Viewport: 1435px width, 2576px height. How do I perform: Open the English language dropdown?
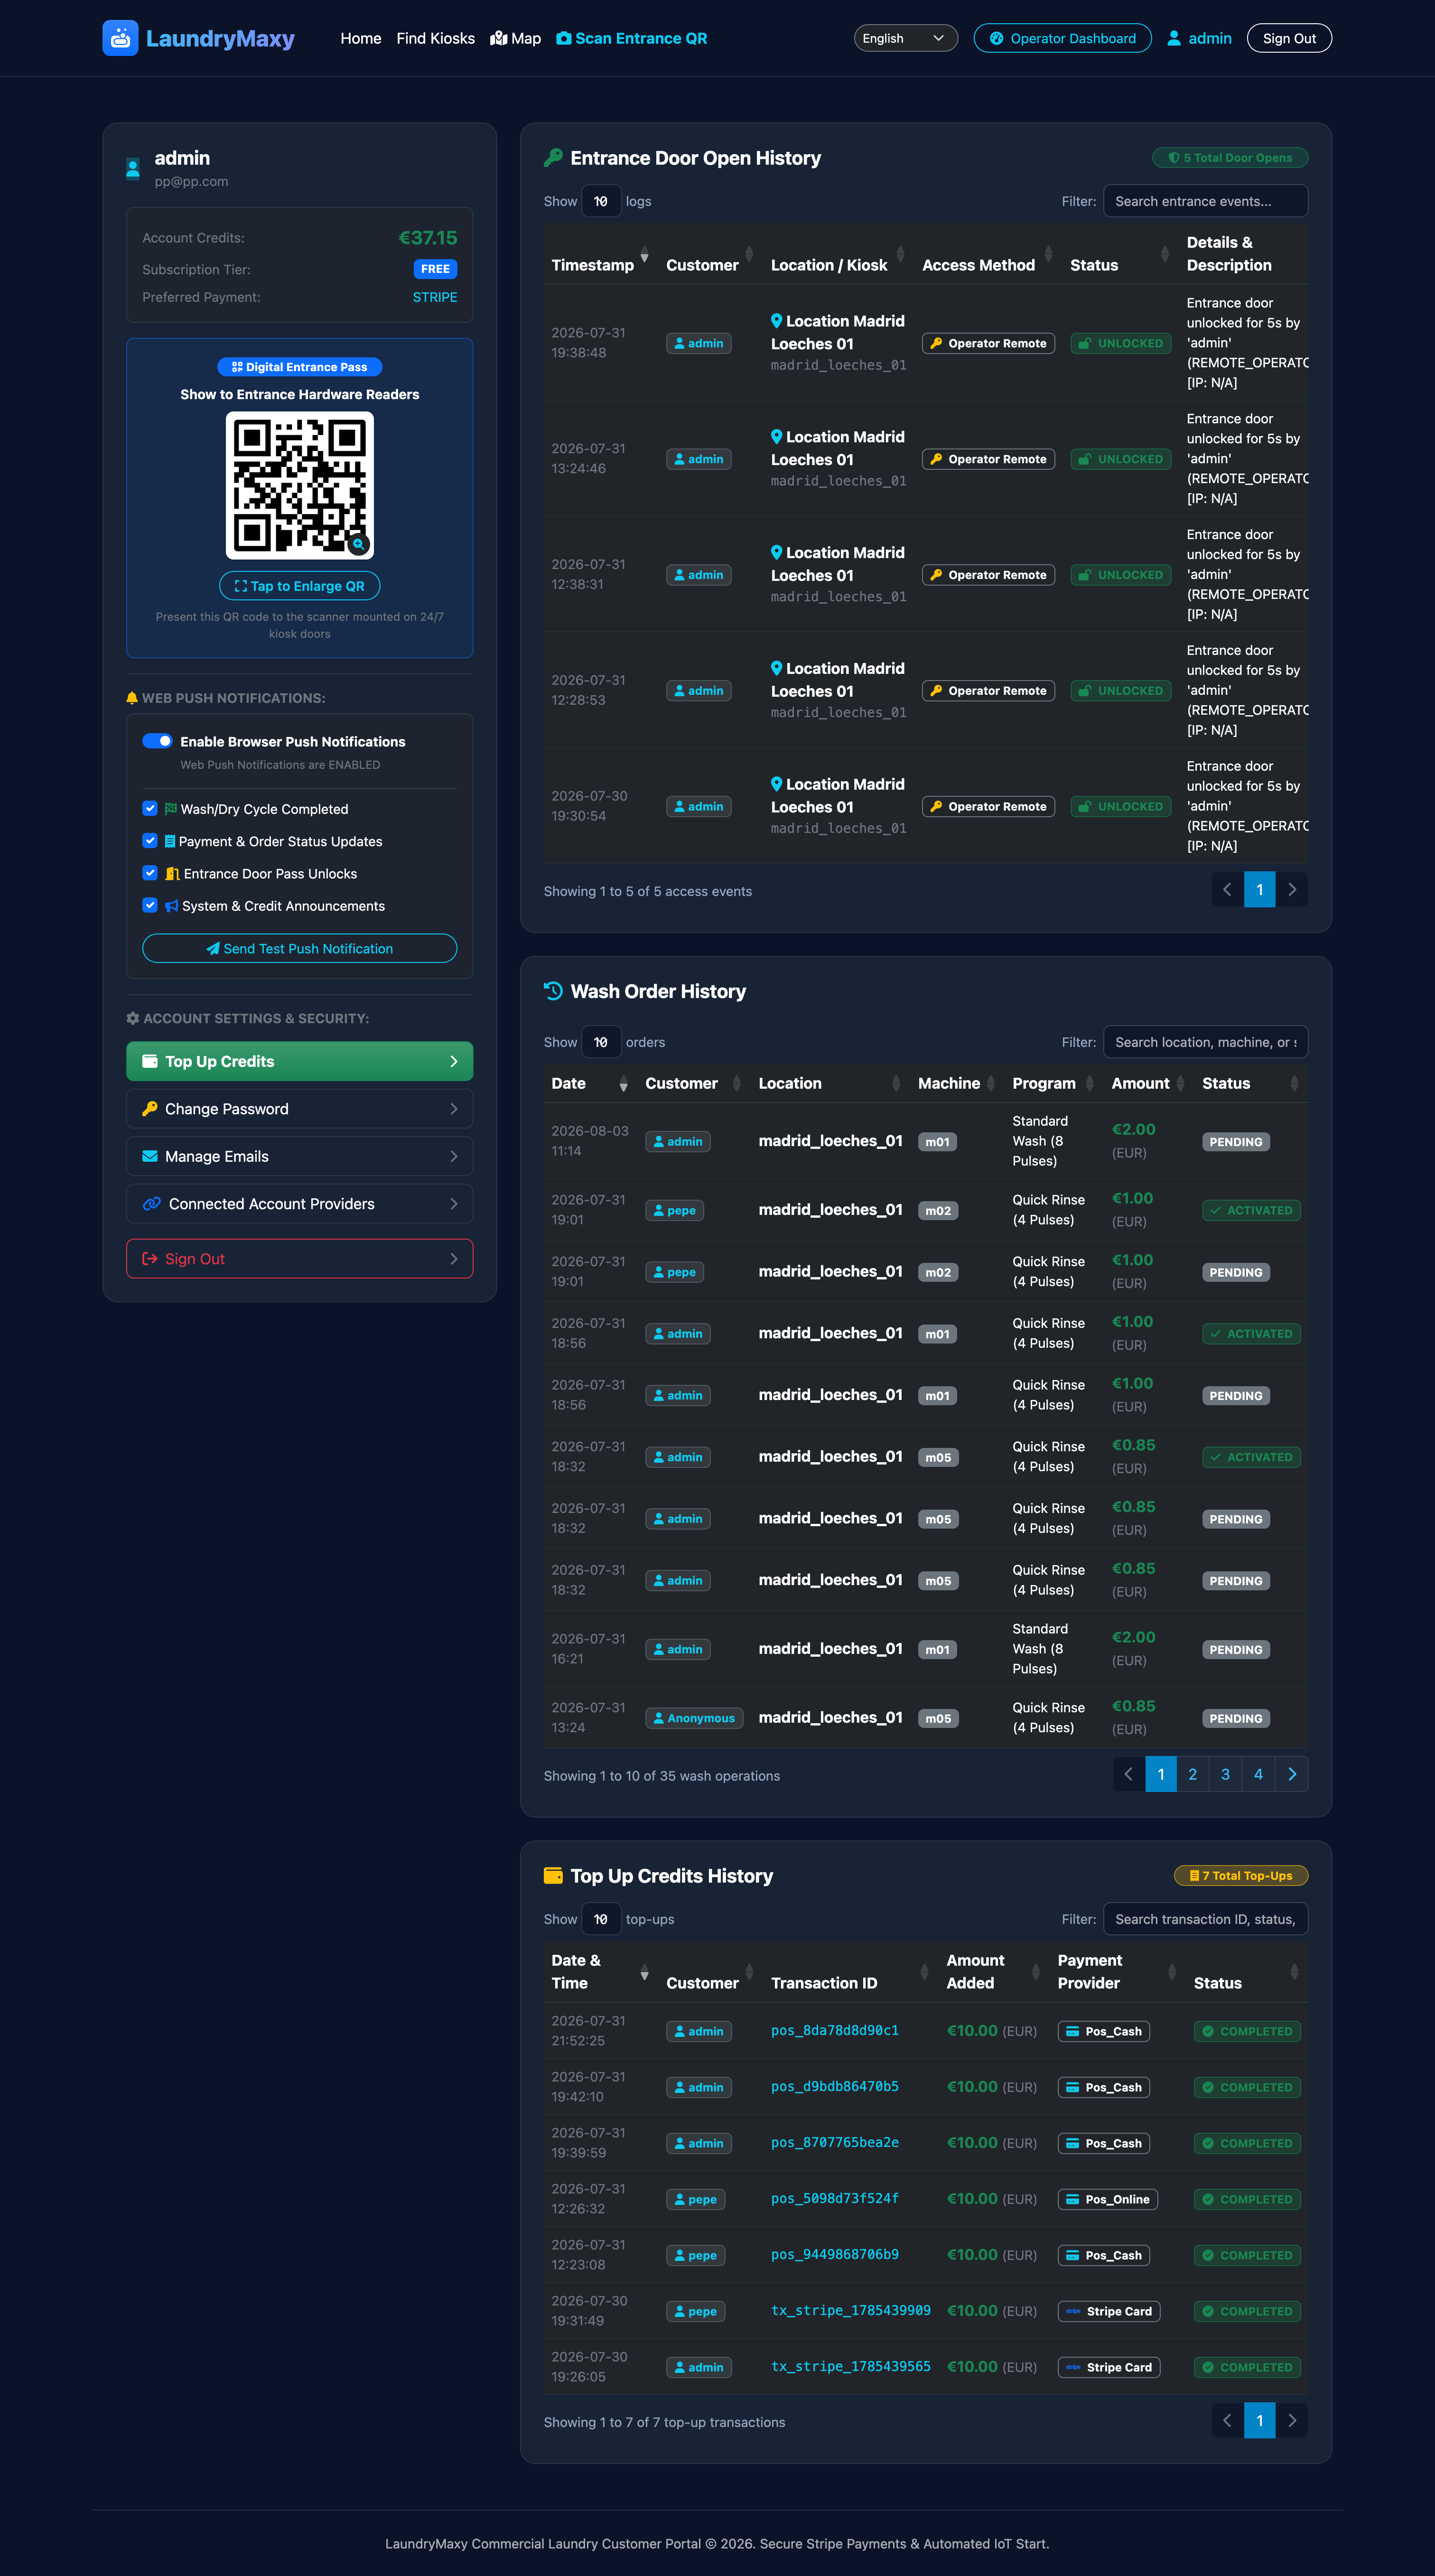[x=905, y=38]
